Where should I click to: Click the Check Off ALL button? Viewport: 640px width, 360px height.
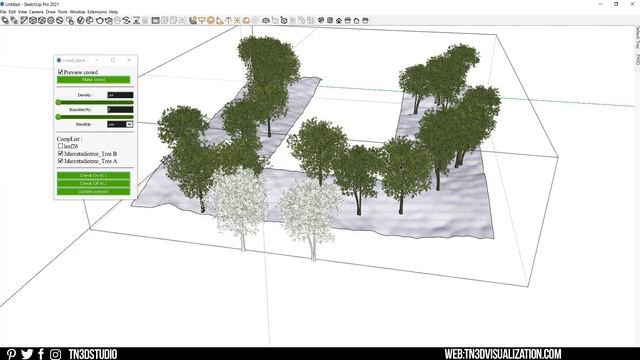coord(93,183)
